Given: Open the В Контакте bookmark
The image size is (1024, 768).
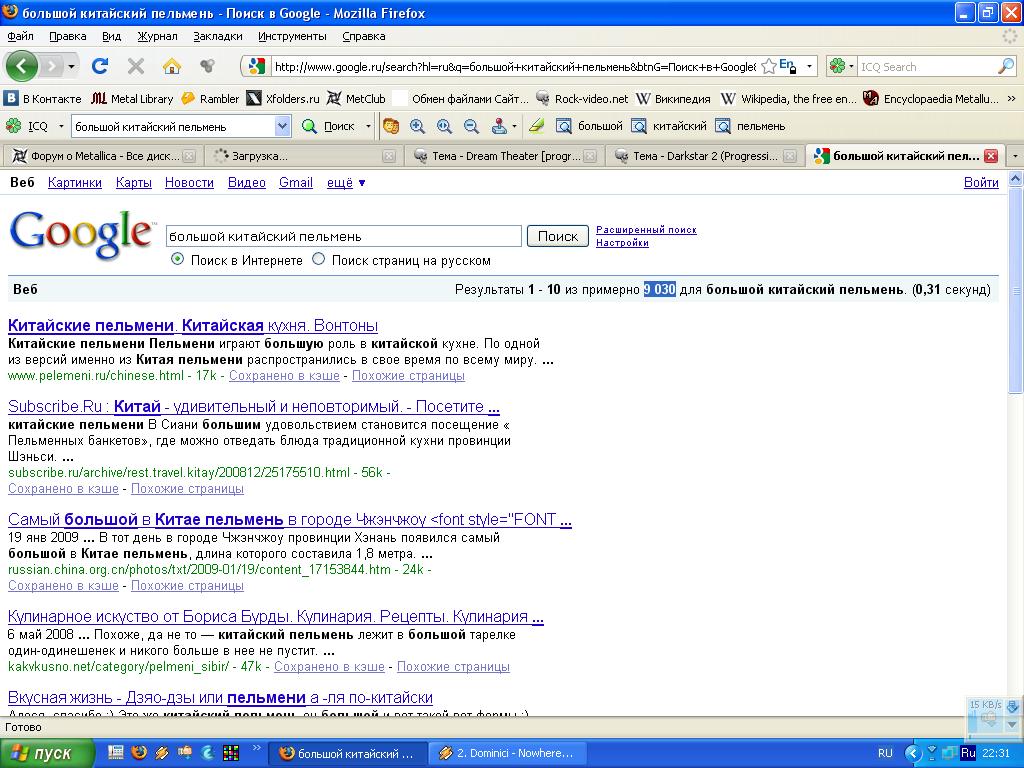Looking at the screenshot, I should click(43, 98).
